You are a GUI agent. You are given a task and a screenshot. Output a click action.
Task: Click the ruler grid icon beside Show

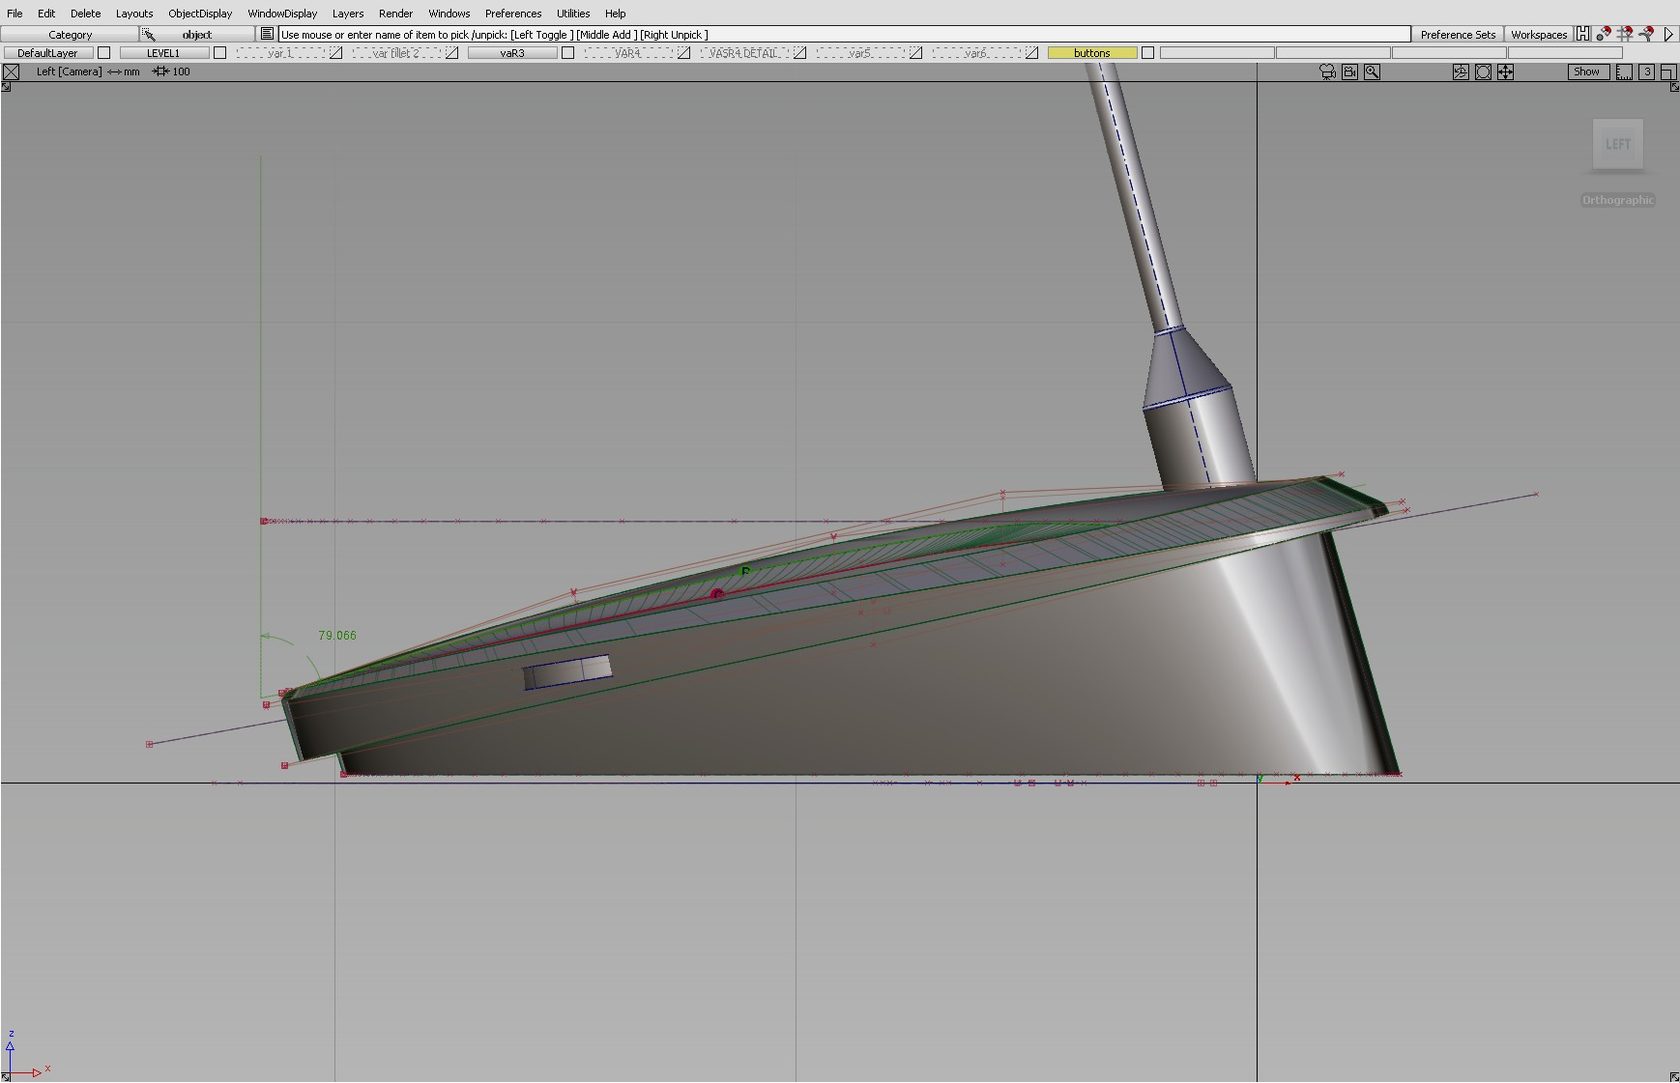click(x=1624, y=72)
